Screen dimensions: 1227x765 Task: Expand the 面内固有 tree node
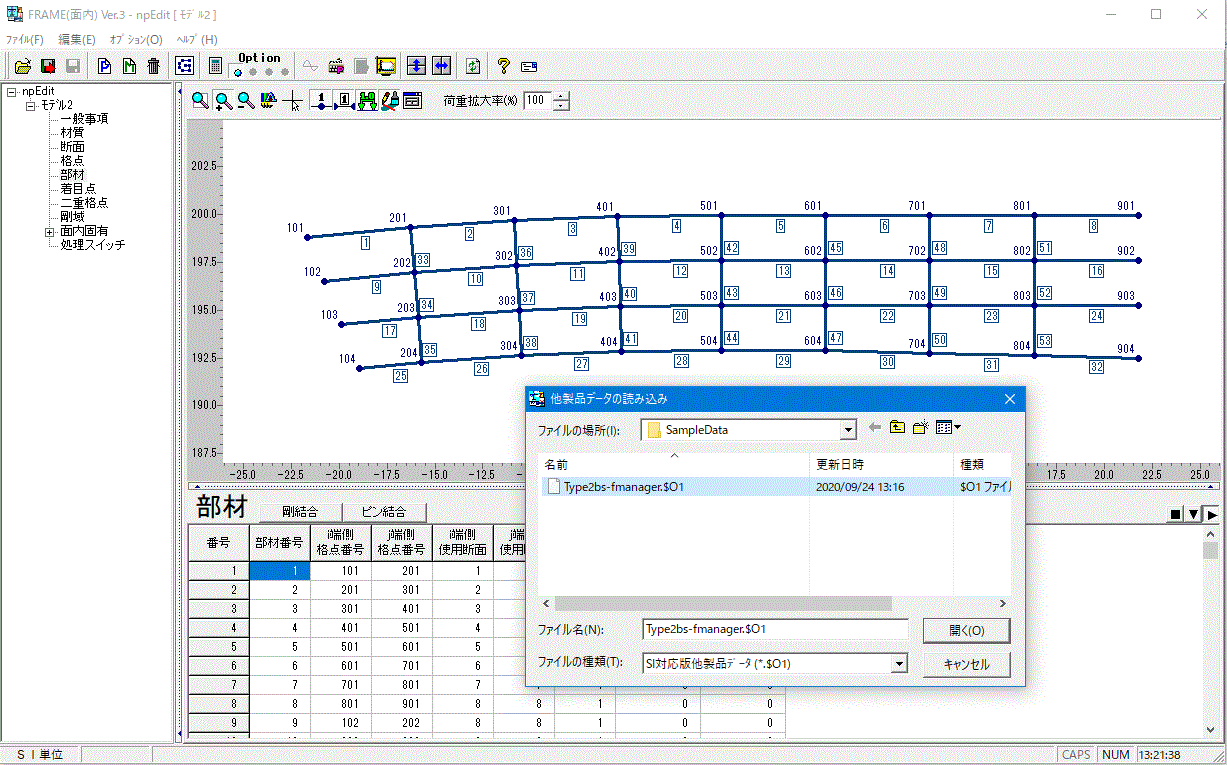tap(50, 231)
